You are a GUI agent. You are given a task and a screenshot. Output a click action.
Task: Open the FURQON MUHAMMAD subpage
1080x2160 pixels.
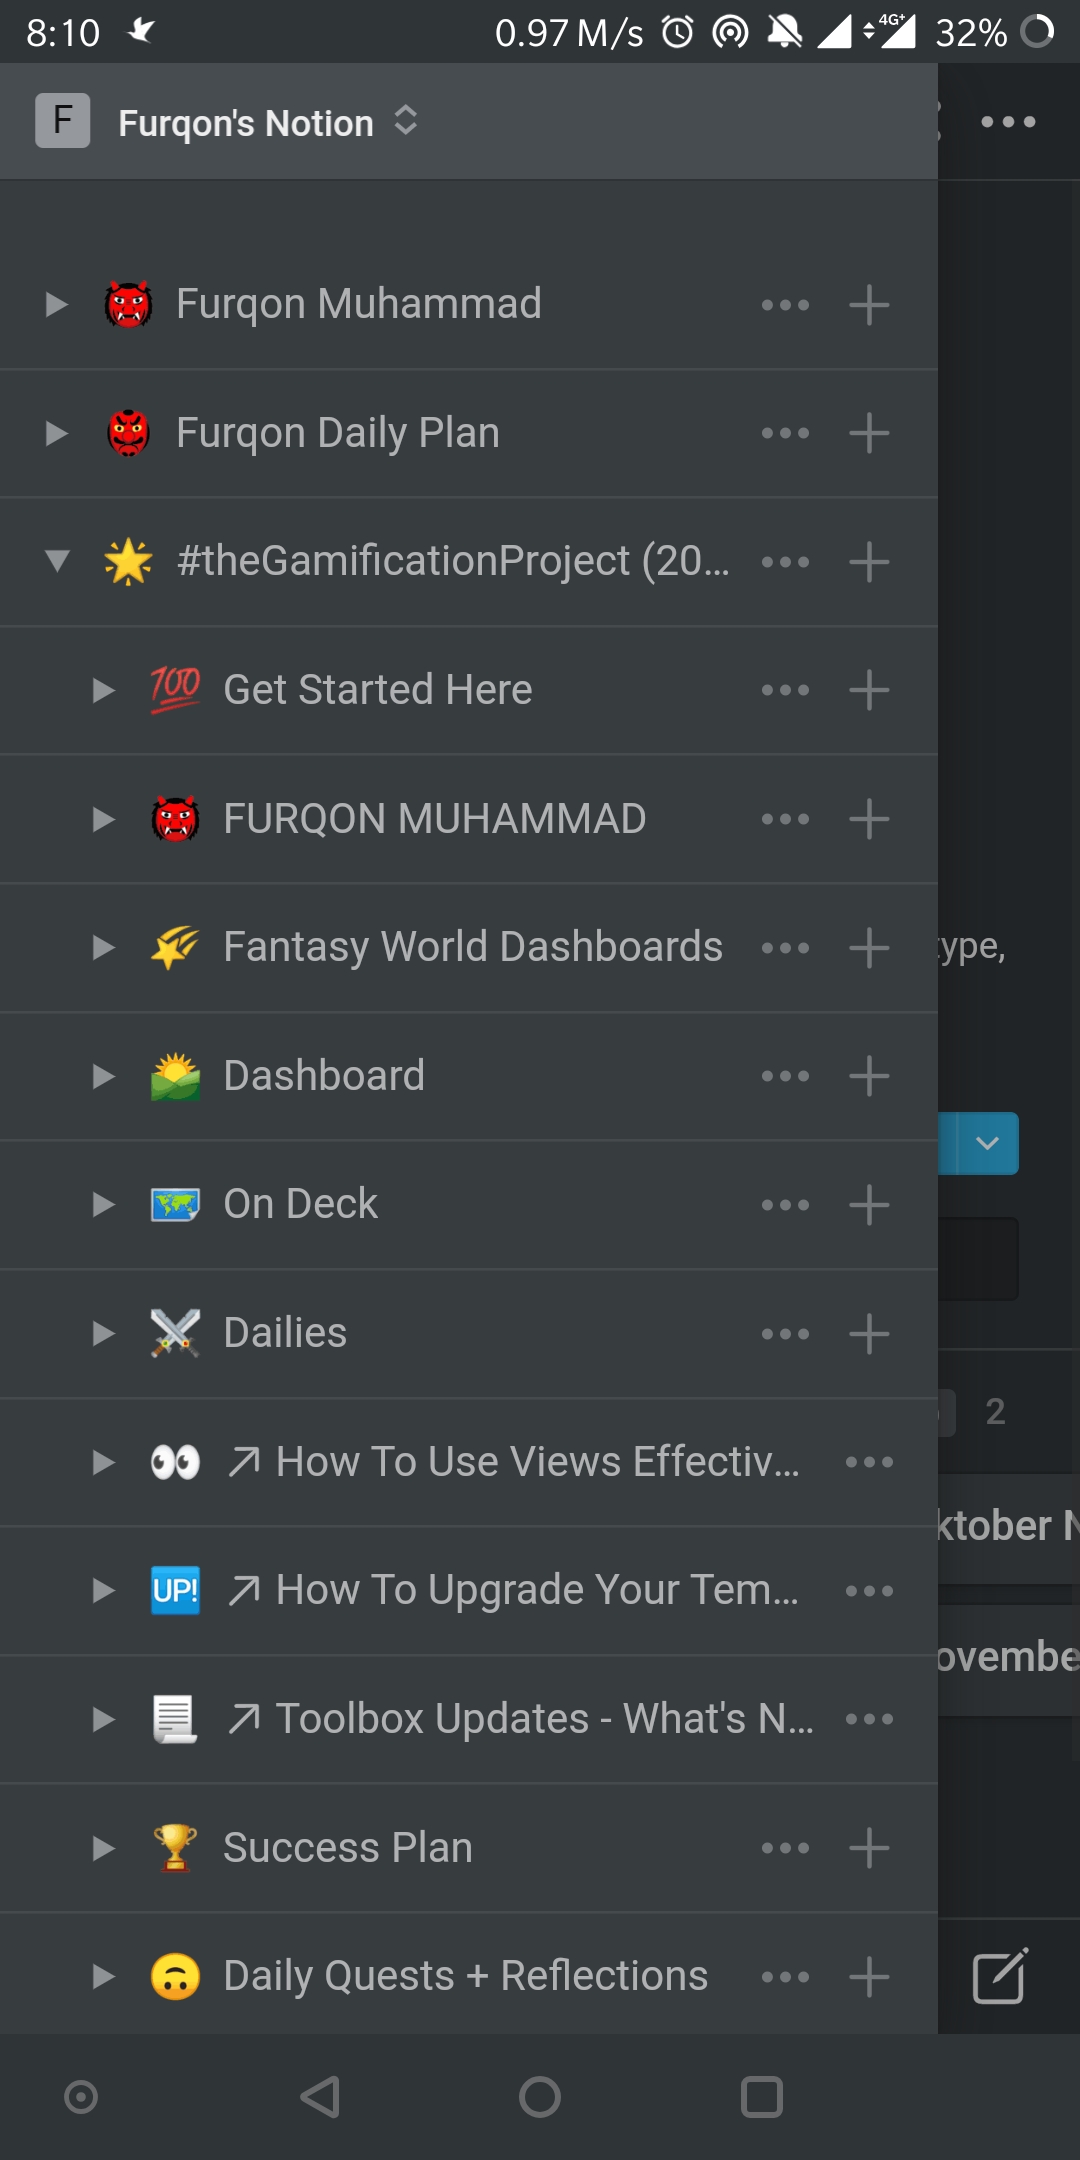tap(434, 819)
